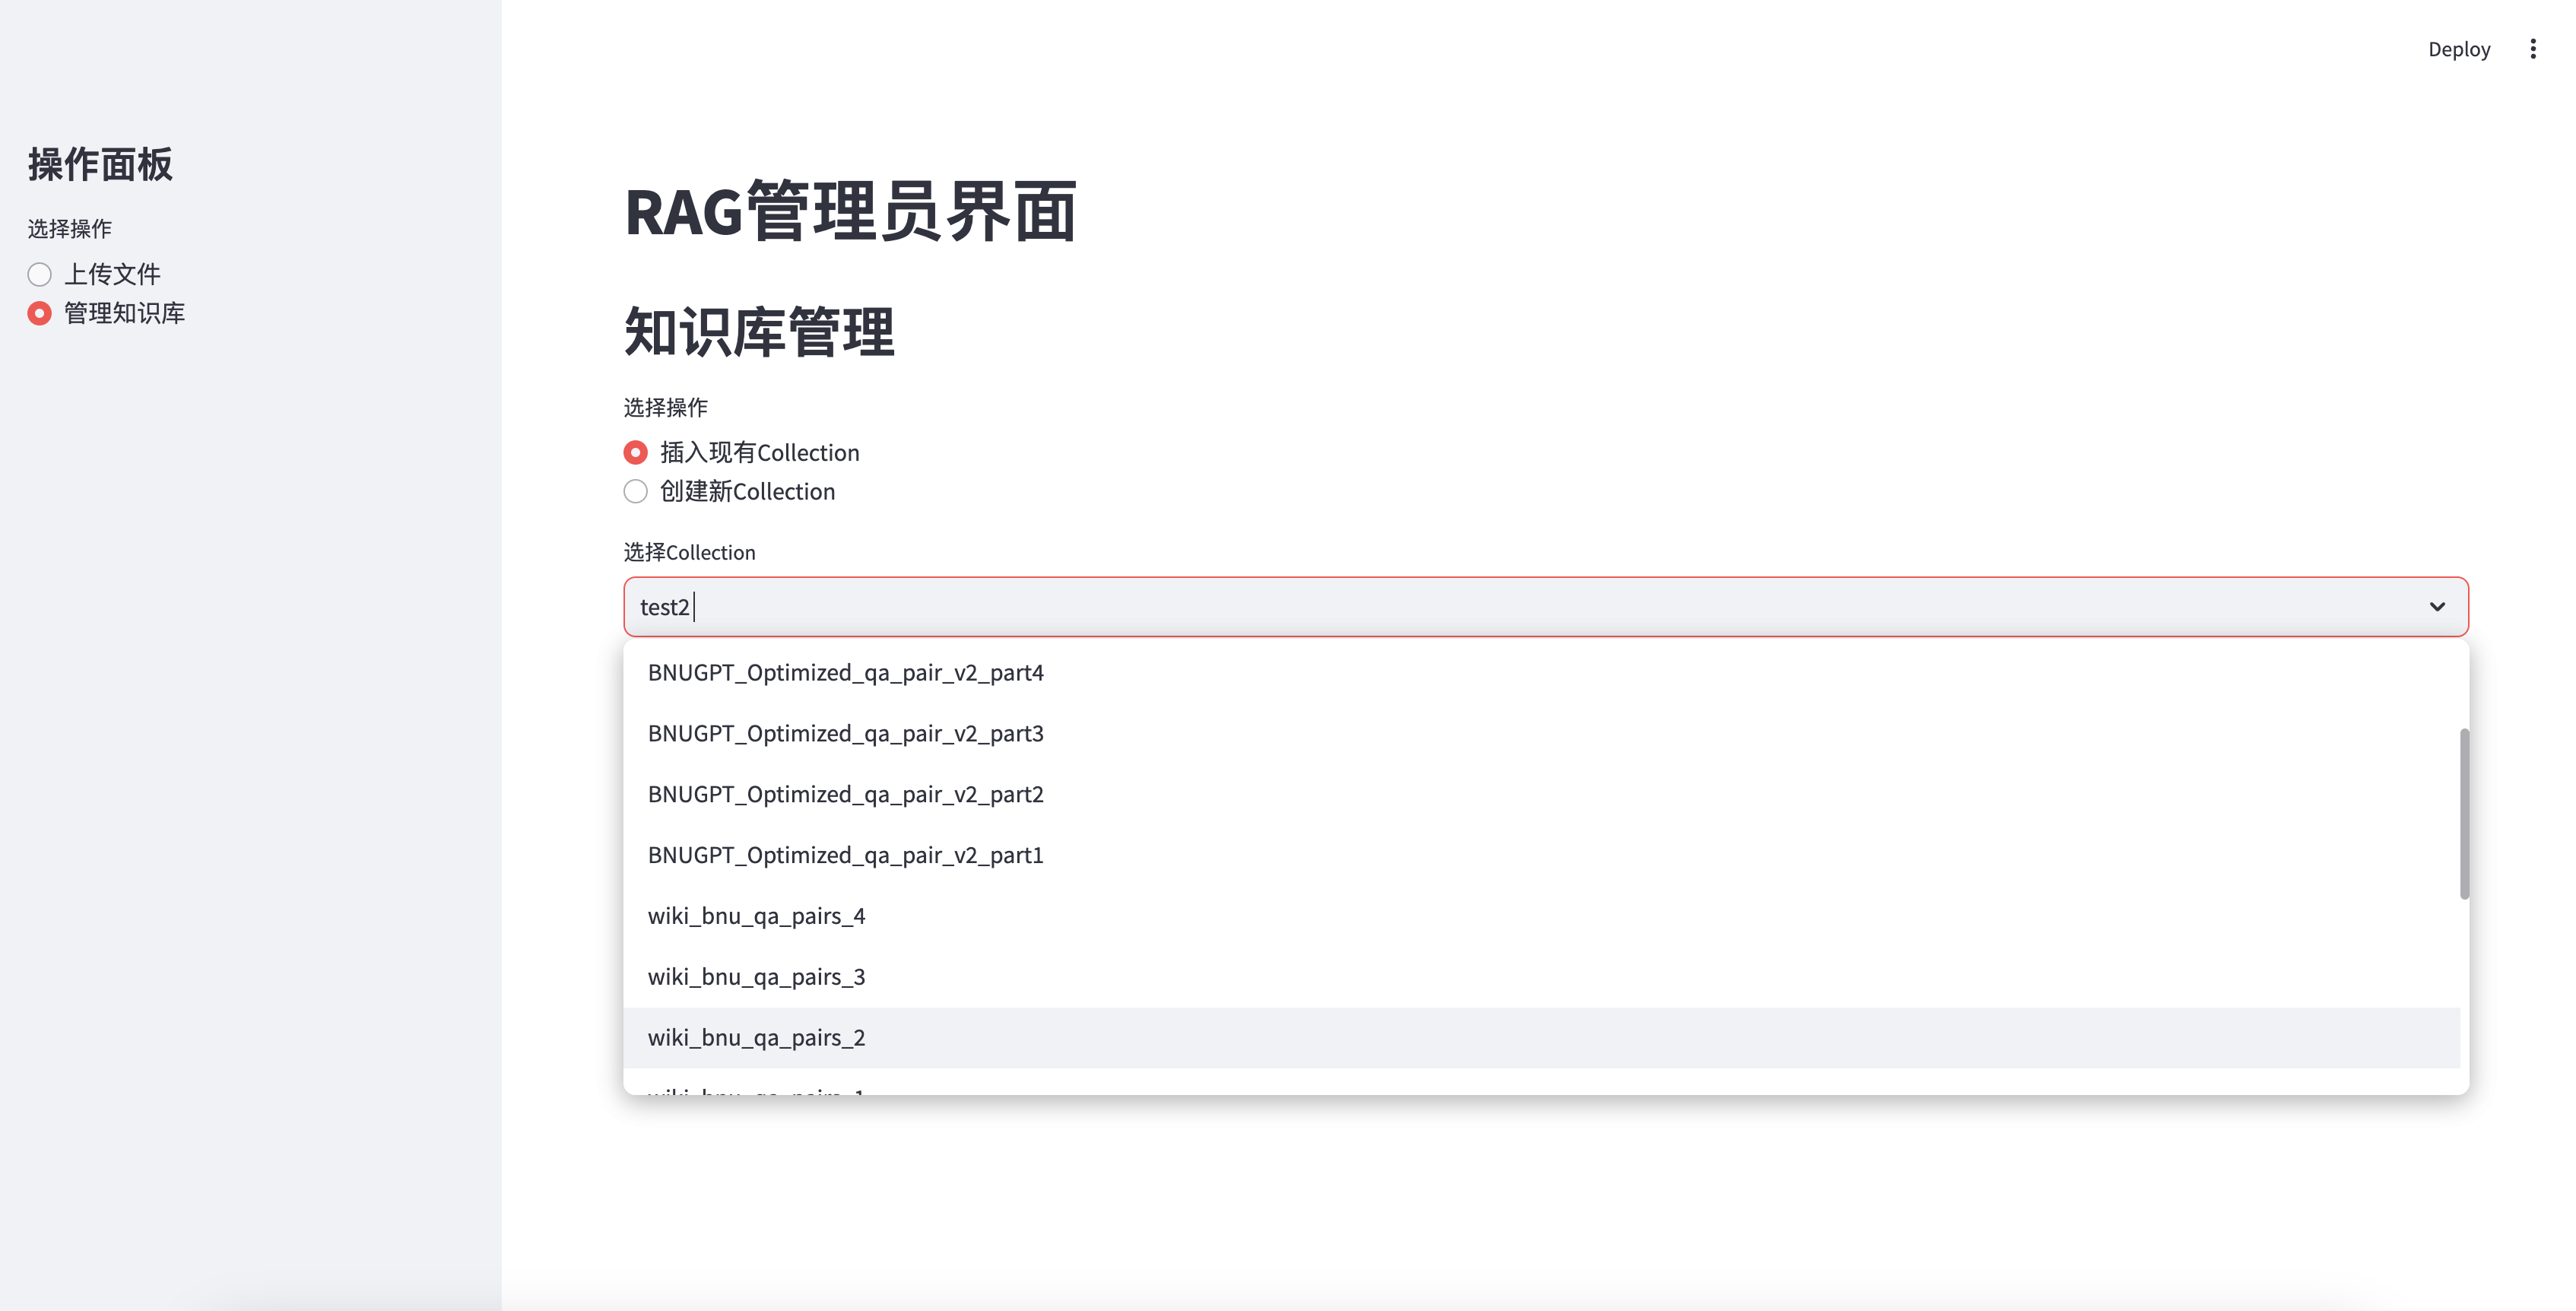Click the 操作面板 sidebar heading
Viewport: 2576px width, 1311px height.
pyautogui.click(x=100, y=164)
